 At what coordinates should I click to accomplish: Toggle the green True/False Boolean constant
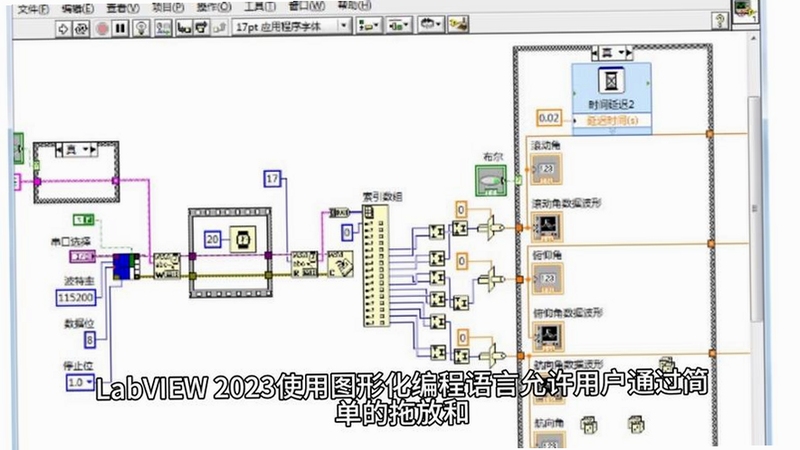coord(84,220)
